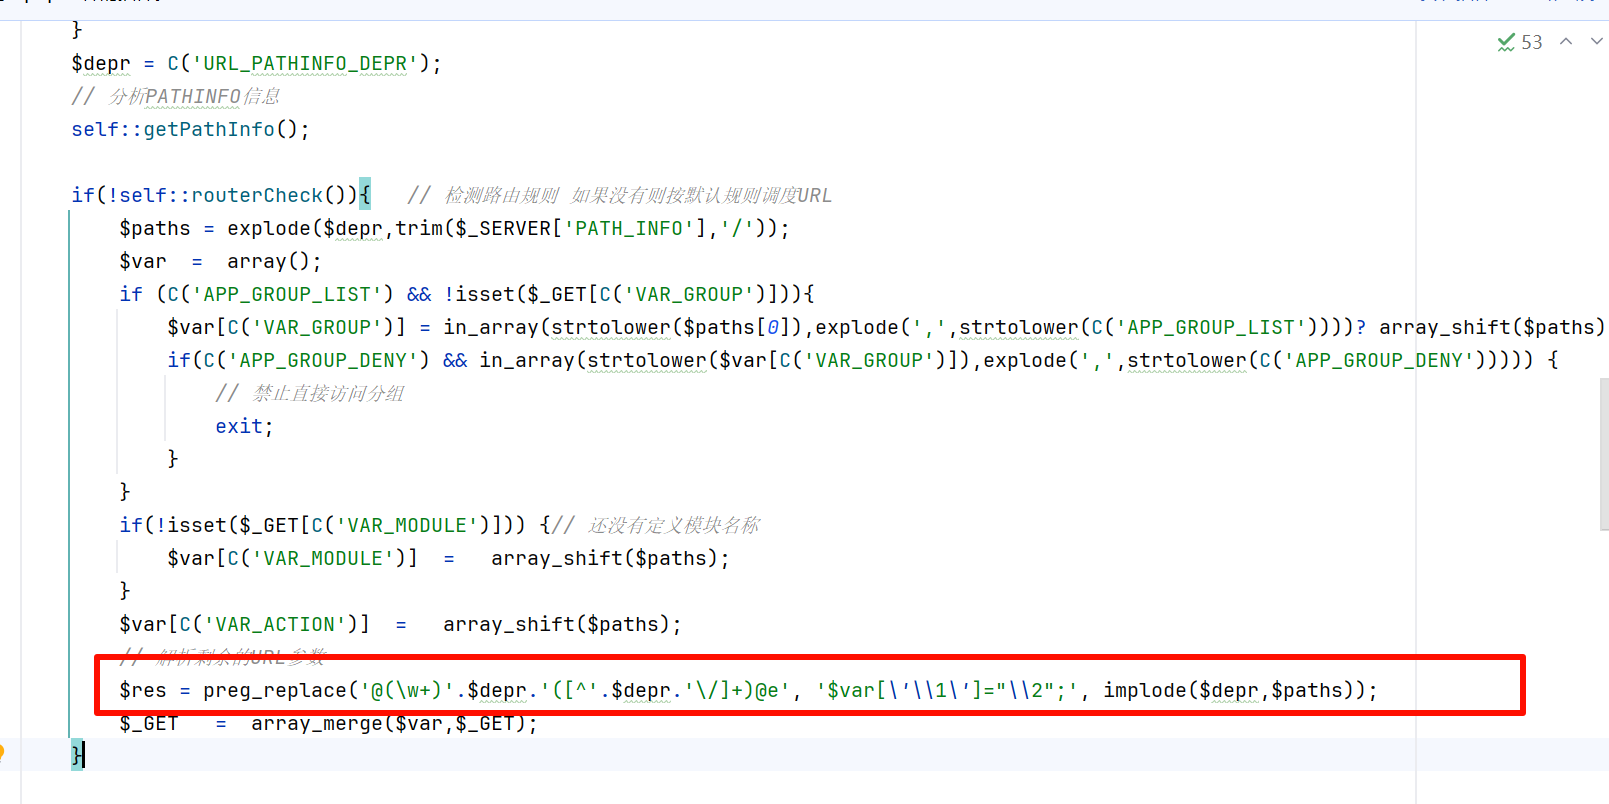
Task: Click the first 'APP_GROUP_DENY' string
Action: point(323,361)
